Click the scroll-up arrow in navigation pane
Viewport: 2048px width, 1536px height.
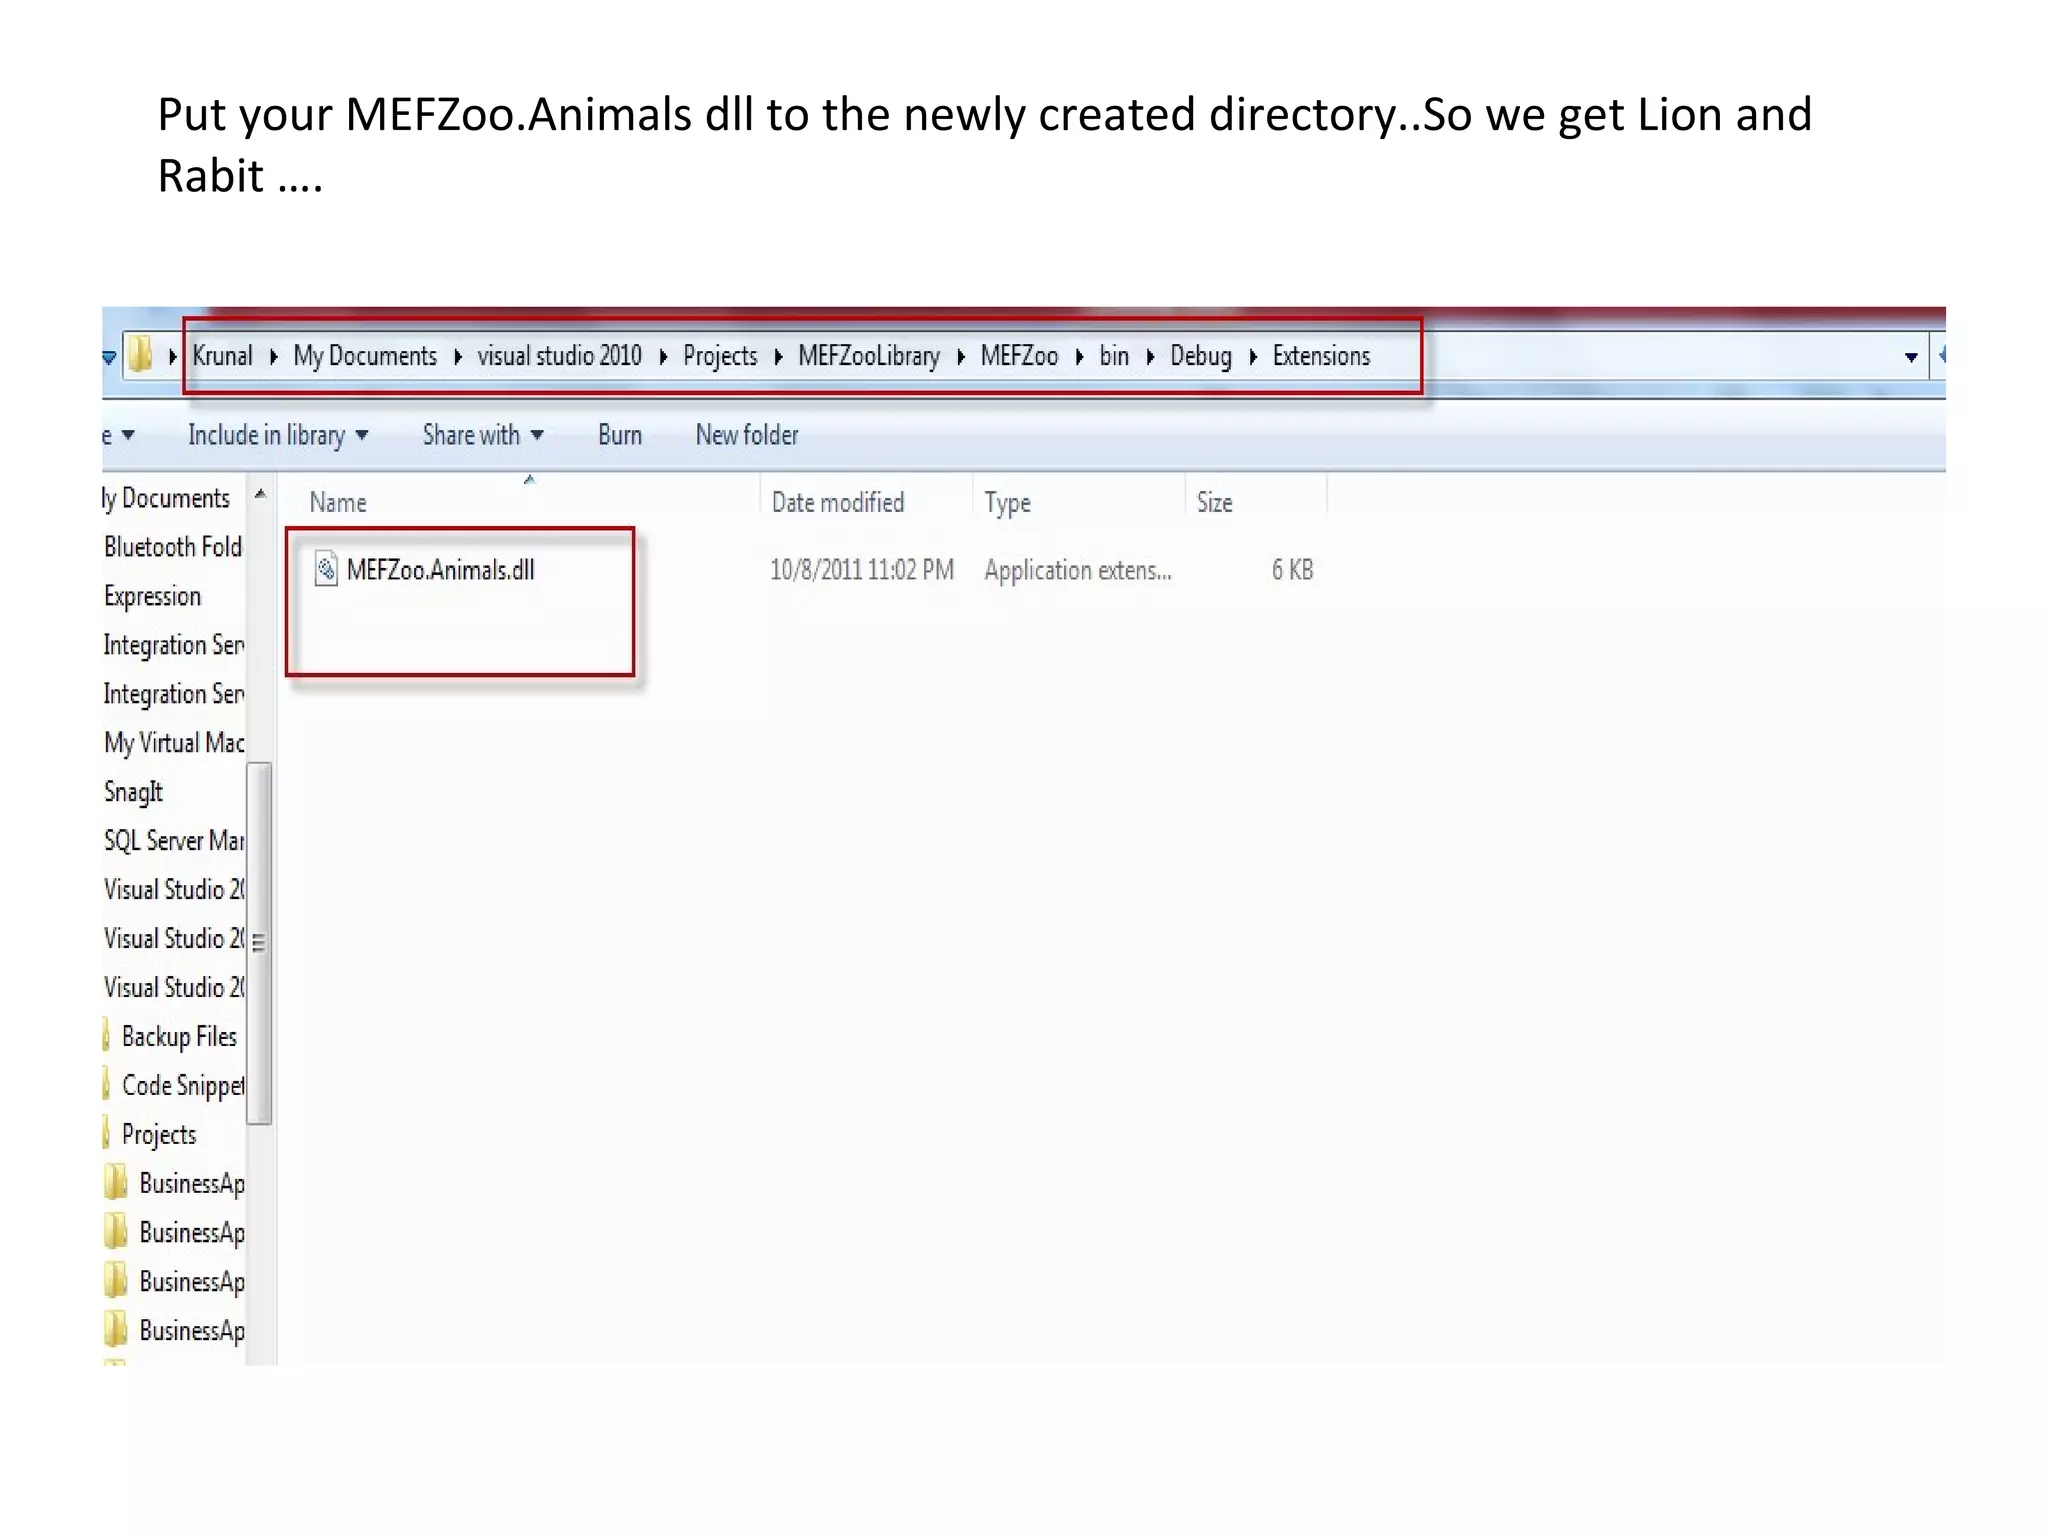260,494
